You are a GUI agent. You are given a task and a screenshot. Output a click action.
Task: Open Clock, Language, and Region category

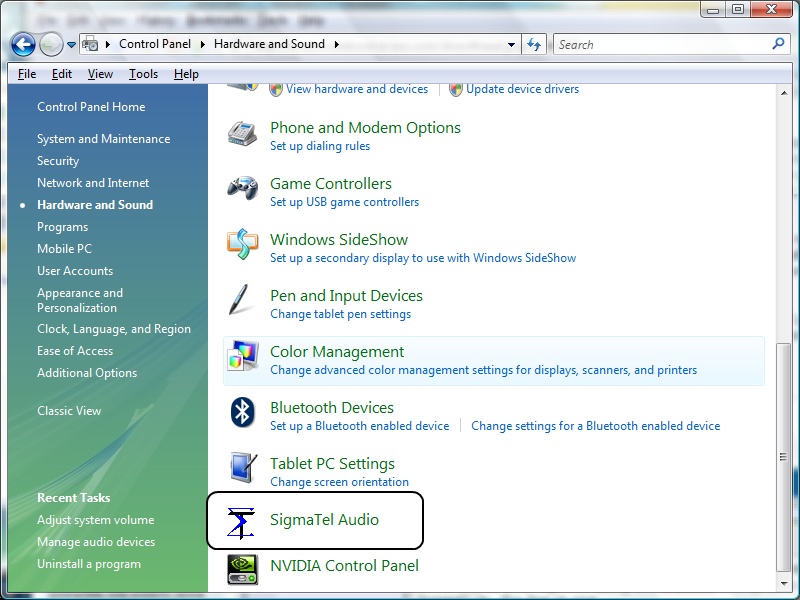click(114, 329)
